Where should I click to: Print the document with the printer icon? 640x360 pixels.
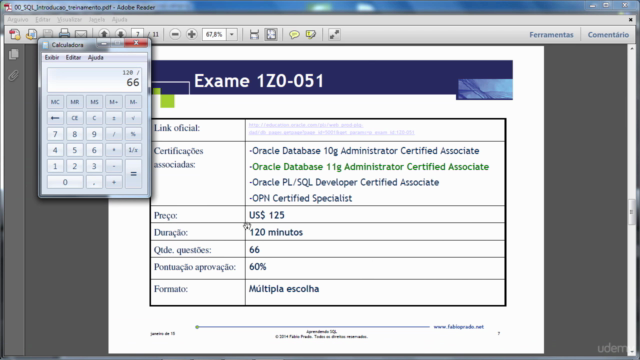(x=64, y=34)
